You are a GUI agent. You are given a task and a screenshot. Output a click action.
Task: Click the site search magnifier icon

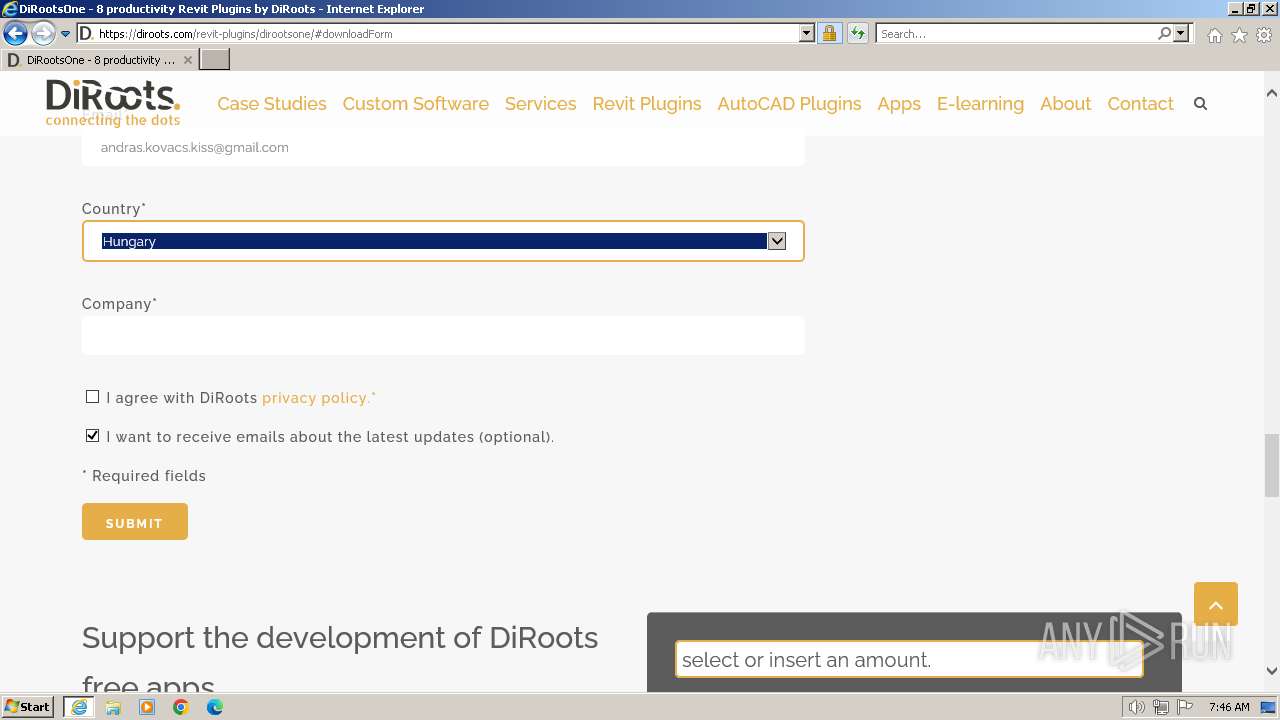(1200, 104)
